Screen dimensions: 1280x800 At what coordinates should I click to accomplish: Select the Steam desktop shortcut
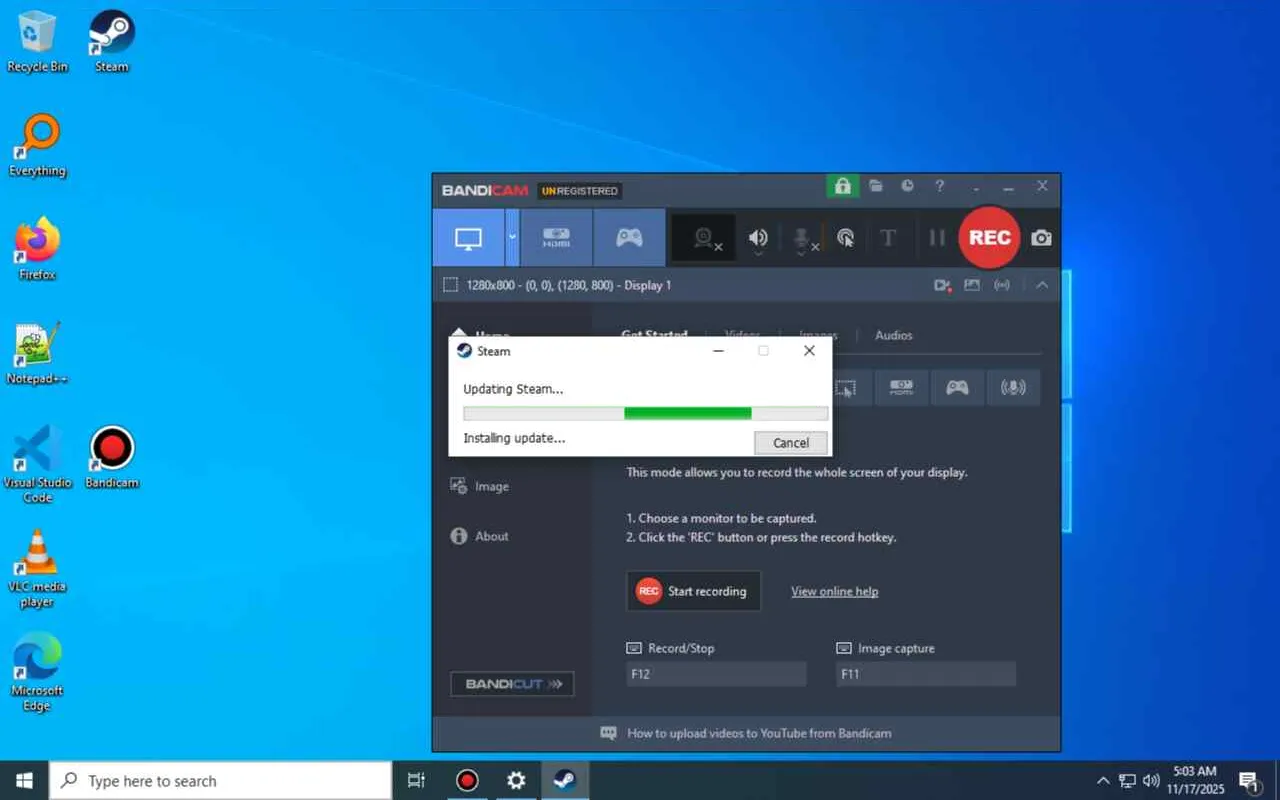[x=112, y=42]
